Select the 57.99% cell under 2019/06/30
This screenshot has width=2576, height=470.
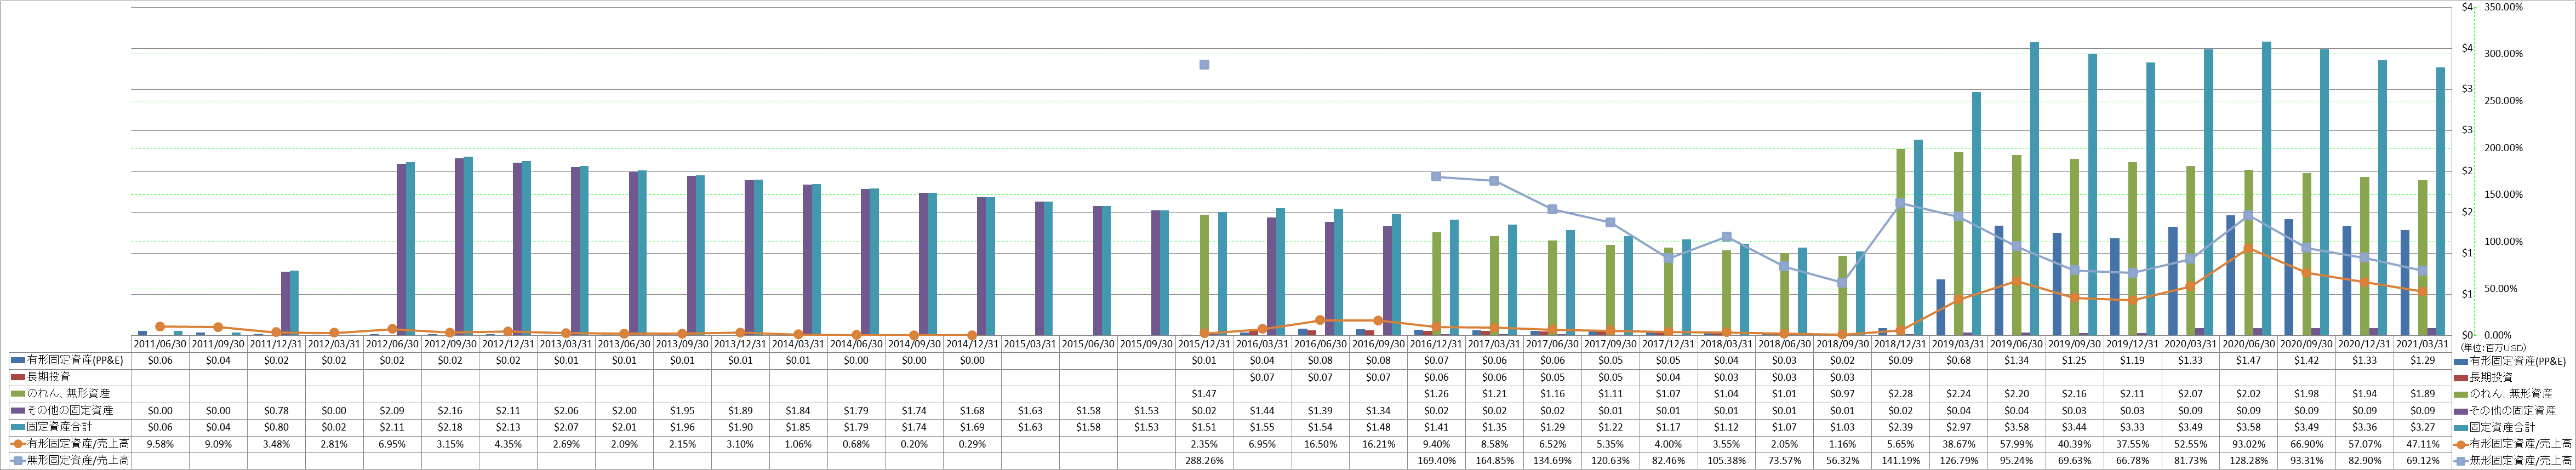(x=2016, y=444)
